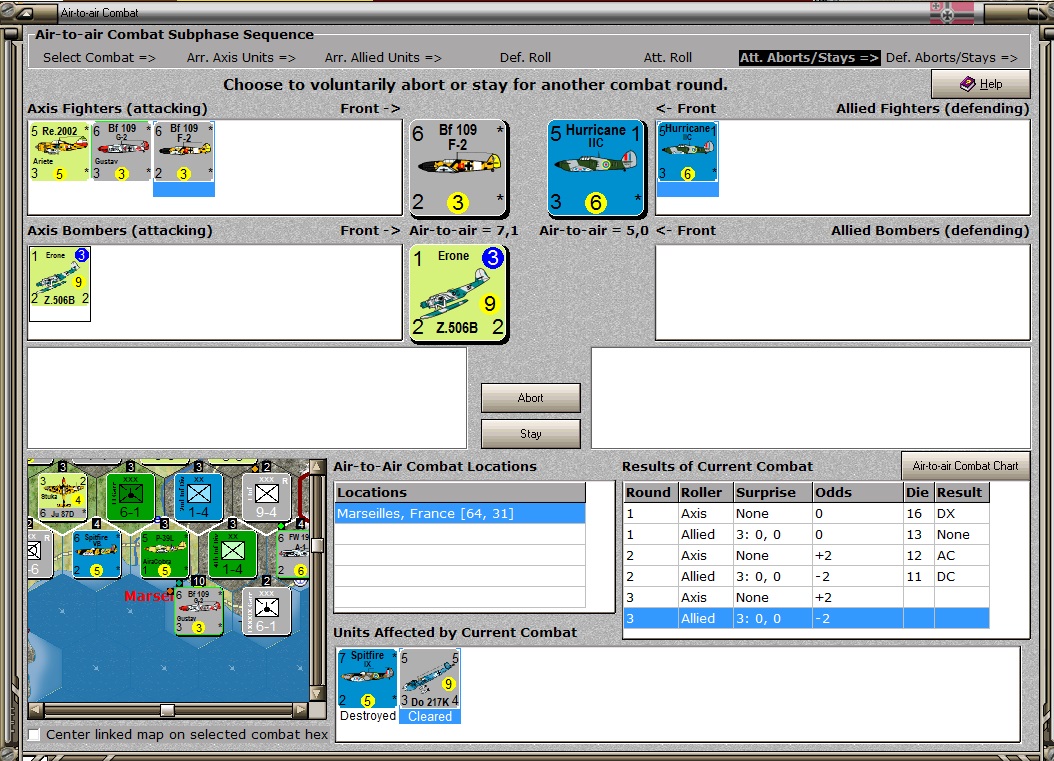1054x761 pixels.
Task: Click the Stay button
Action: coord(530,434)
